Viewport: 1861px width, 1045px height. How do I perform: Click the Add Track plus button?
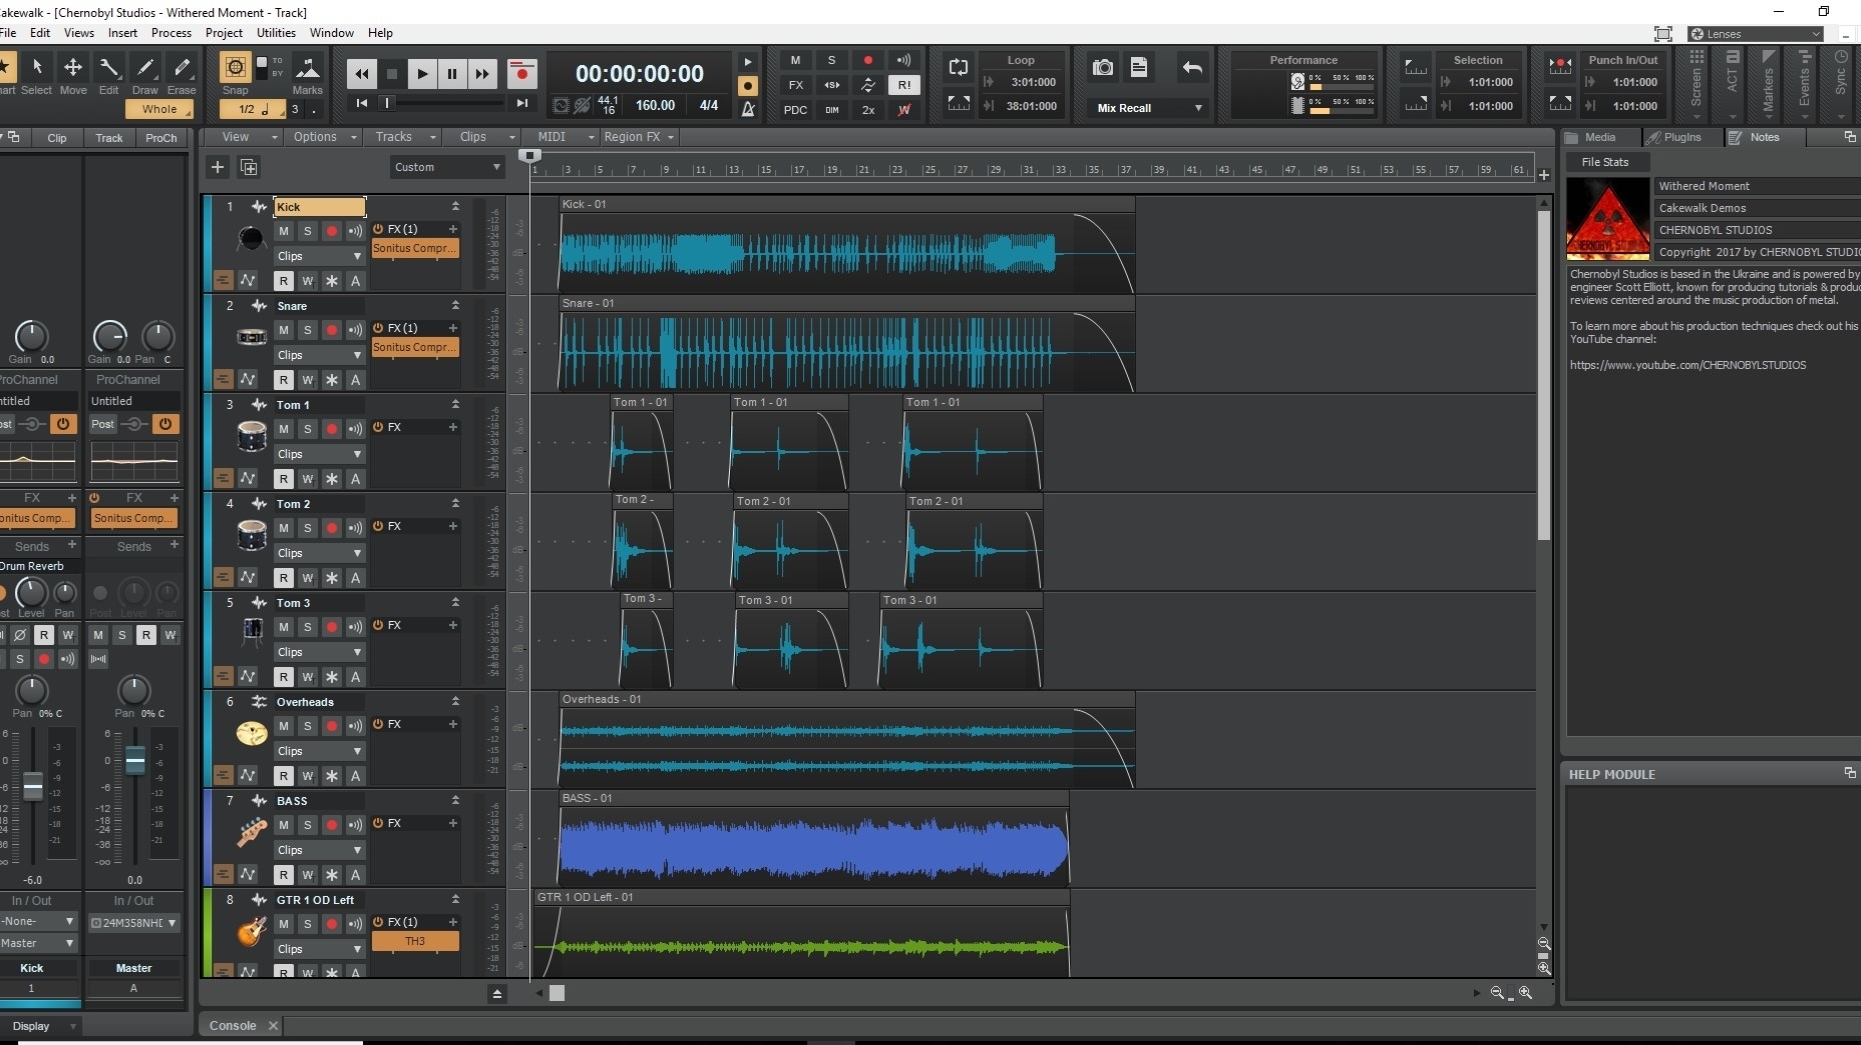click(217, 167)
